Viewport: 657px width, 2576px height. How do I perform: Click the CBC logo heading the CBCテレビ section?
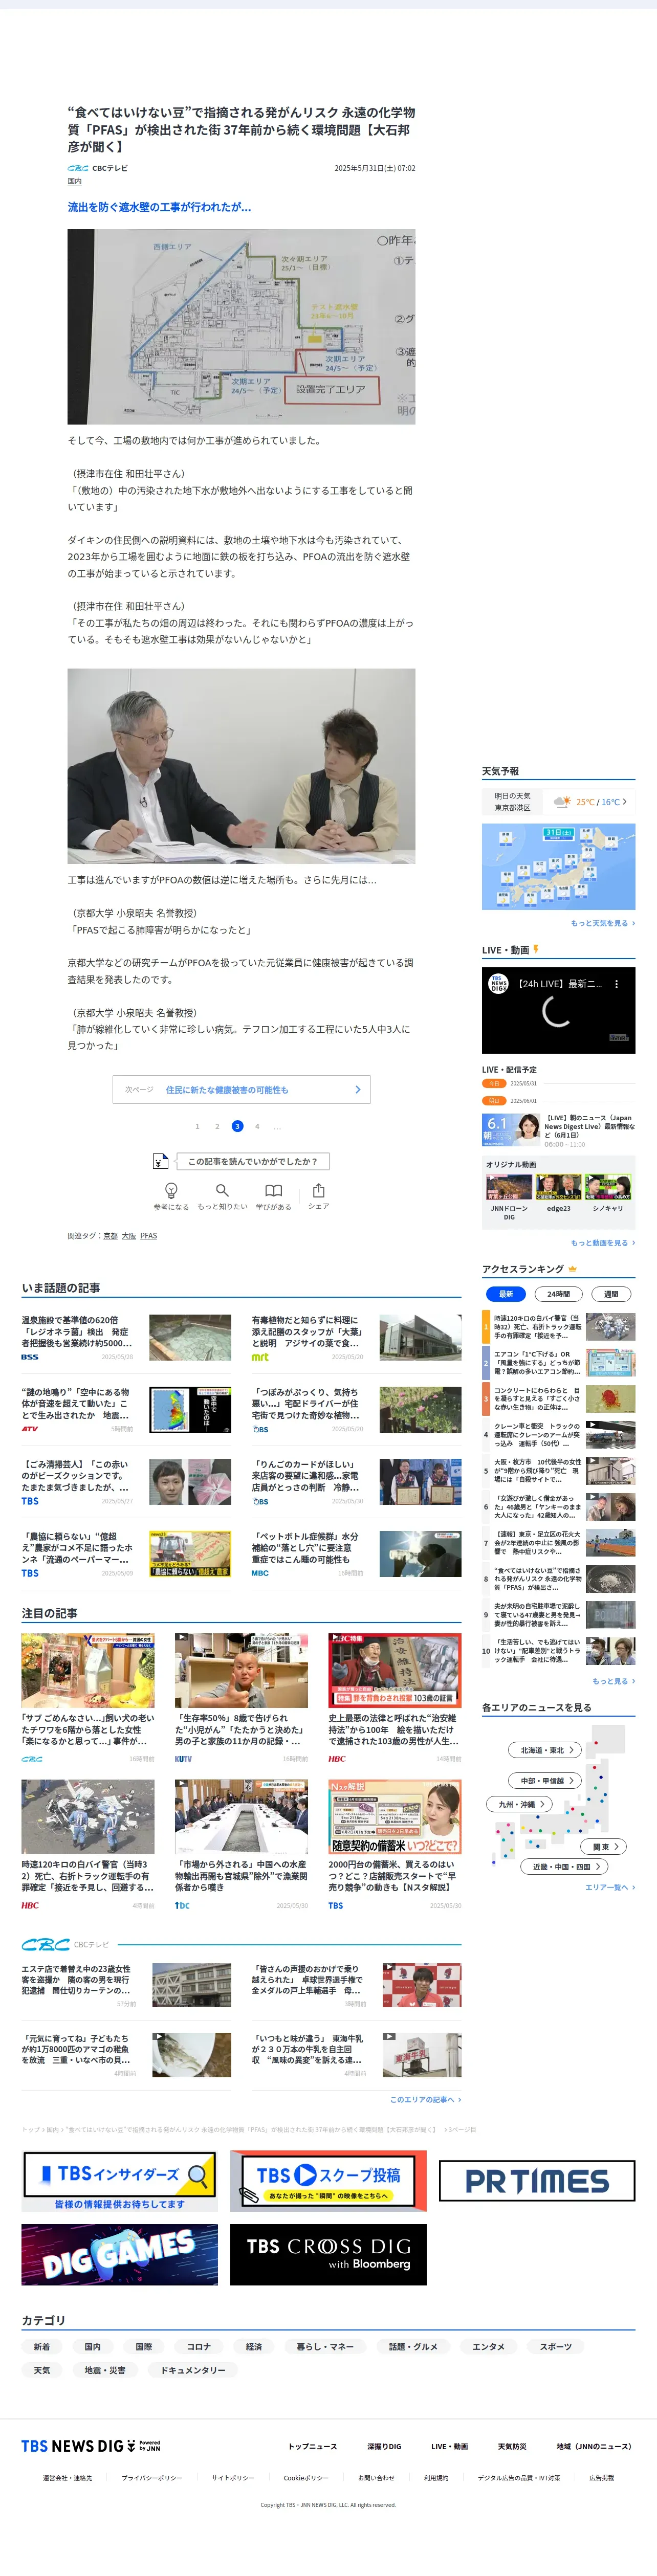[x=46, y=1944]
